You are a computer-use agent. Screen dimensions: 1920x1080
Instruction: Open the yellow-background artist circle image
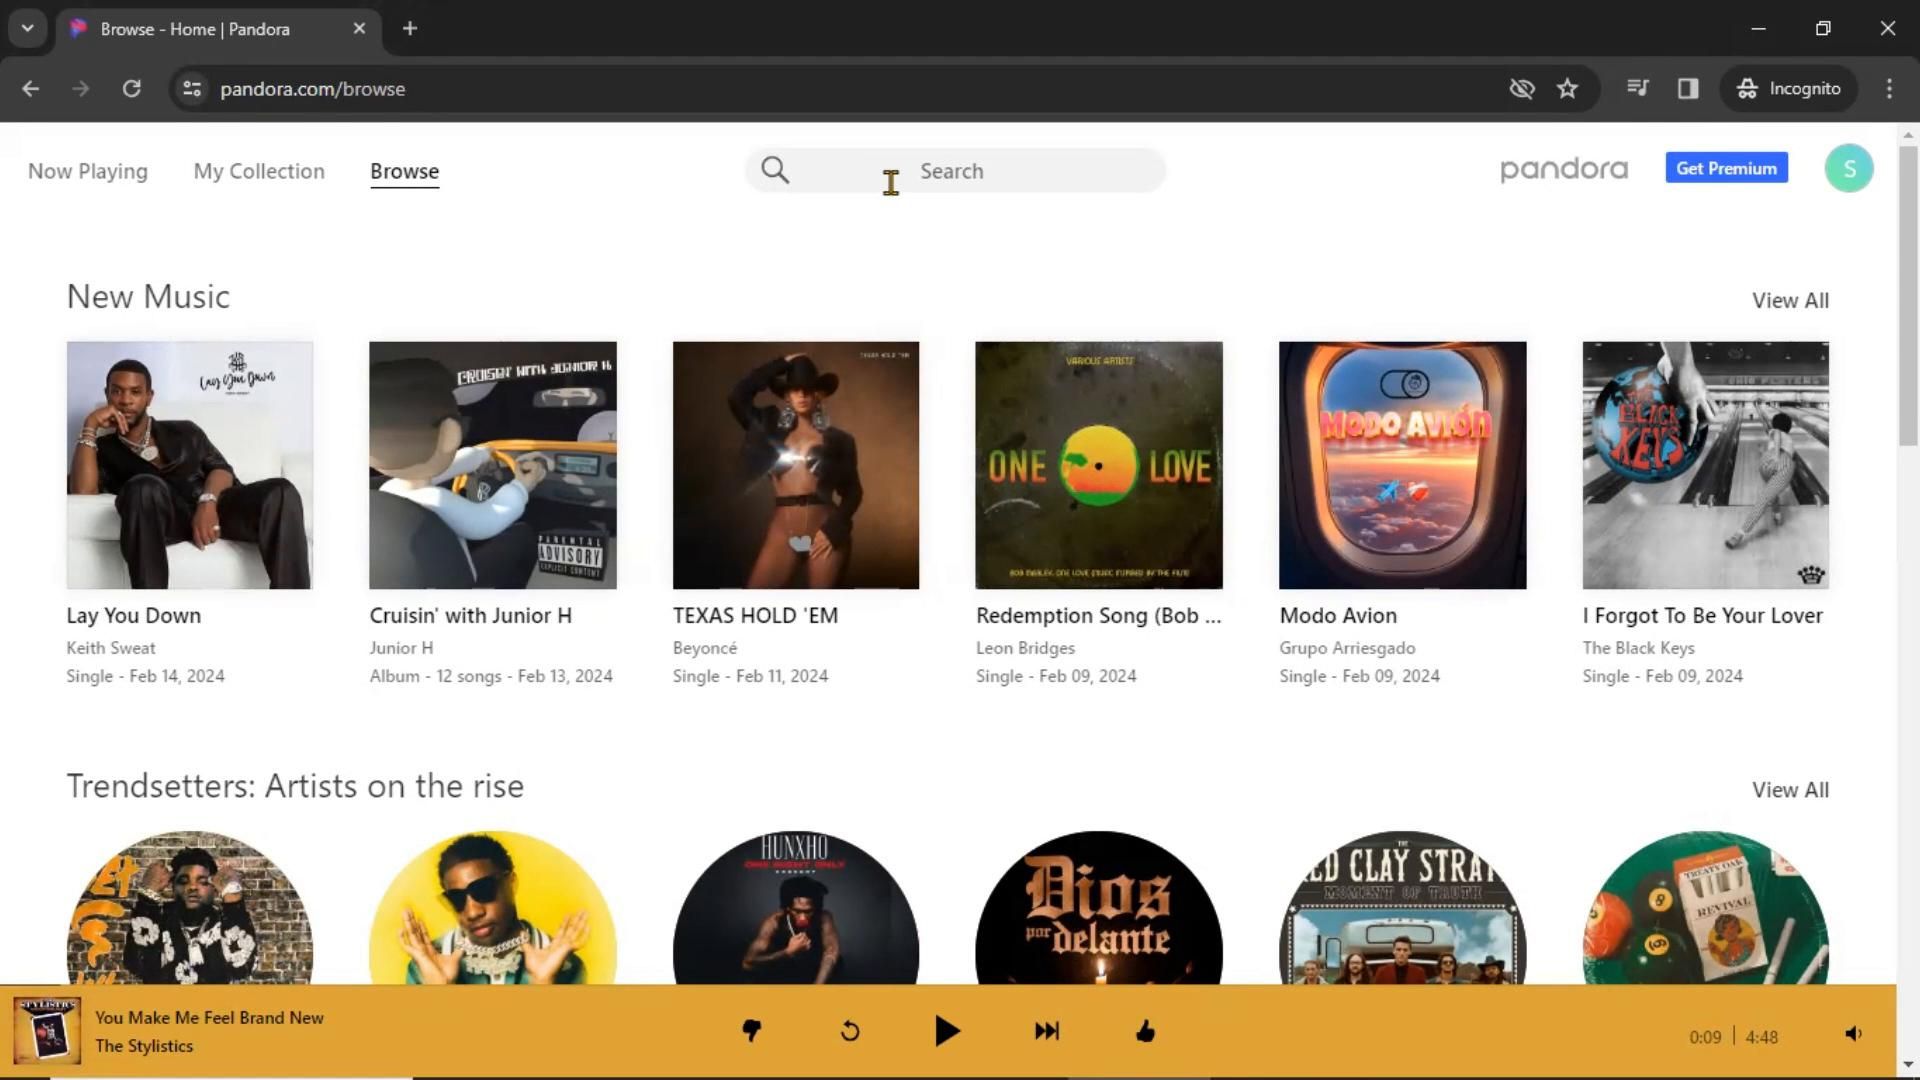tap(493, 908)
